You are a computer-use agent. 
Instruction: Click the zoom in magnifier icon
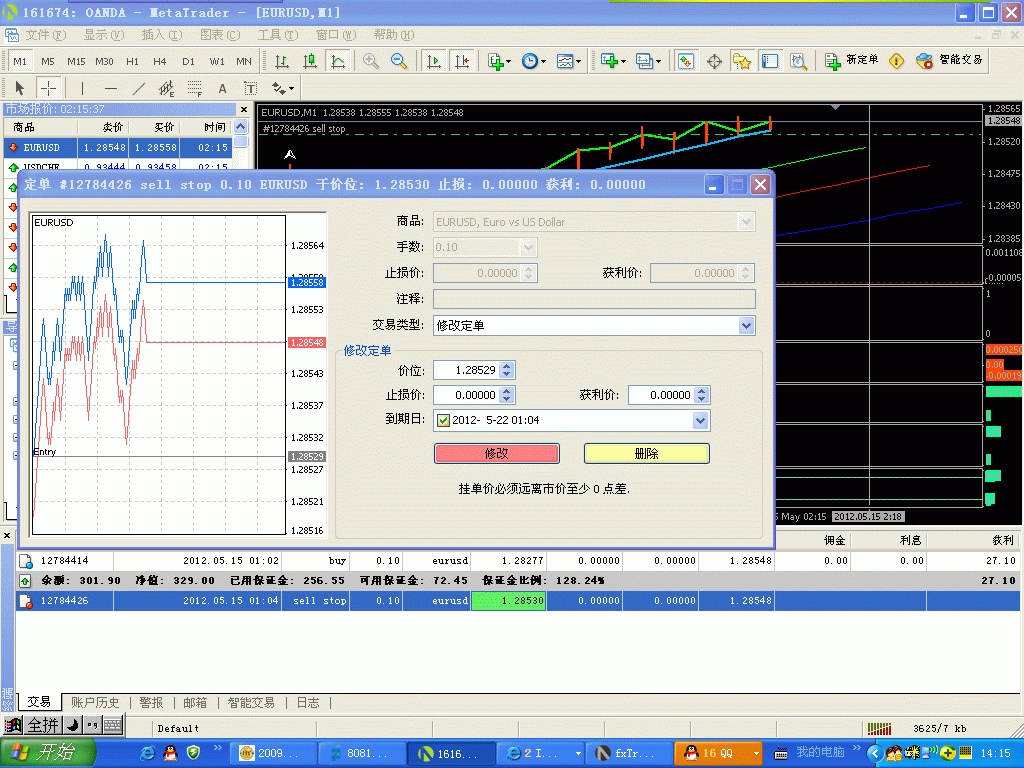pos(371,61)
